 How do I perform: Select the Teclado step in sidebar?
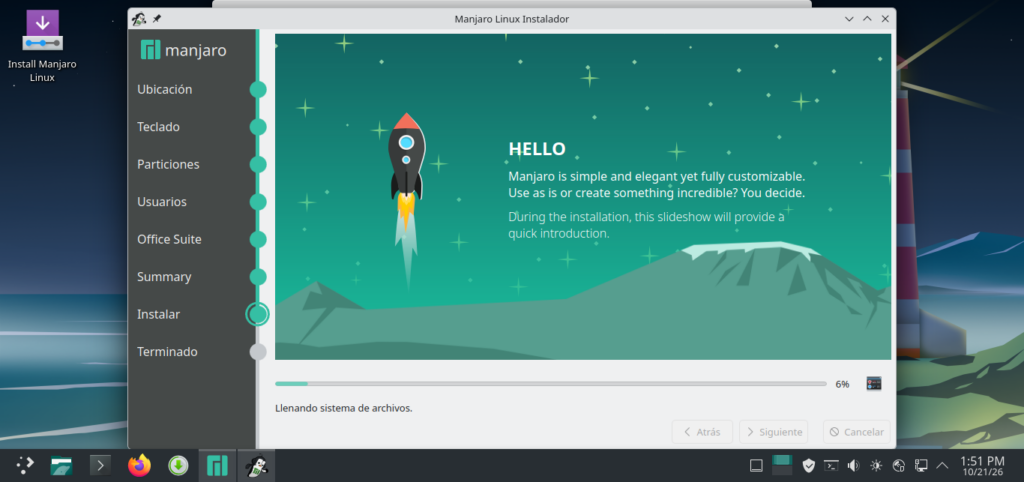[x=158, y=127]
